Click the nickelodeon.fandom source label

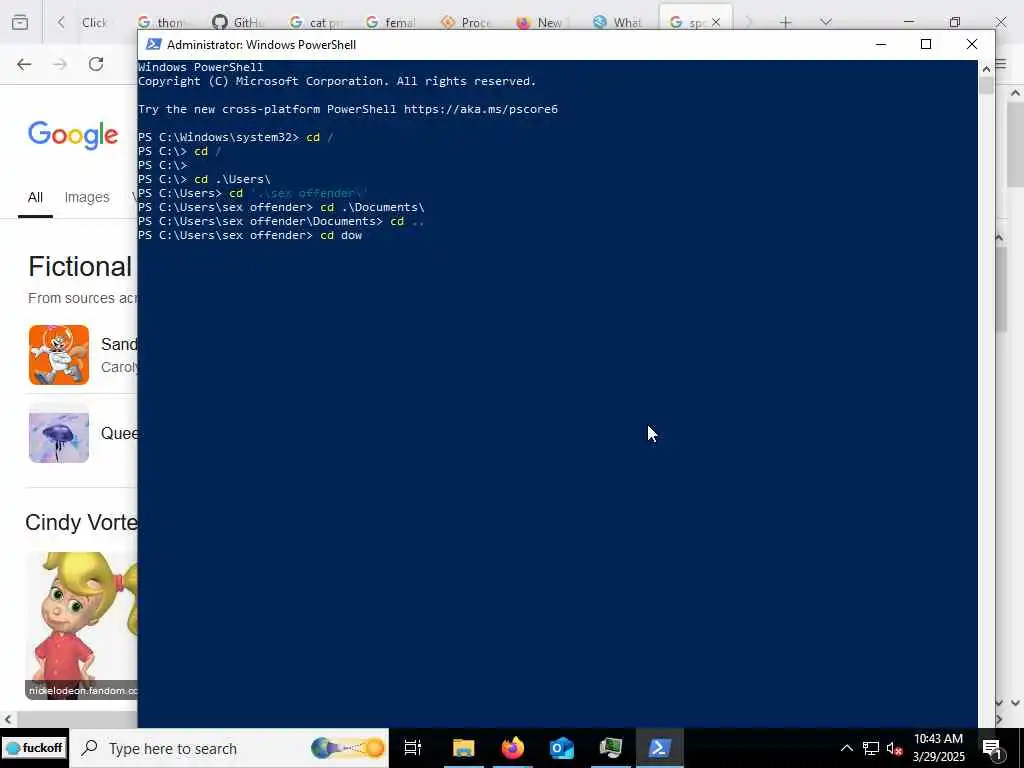click(83, 690)
